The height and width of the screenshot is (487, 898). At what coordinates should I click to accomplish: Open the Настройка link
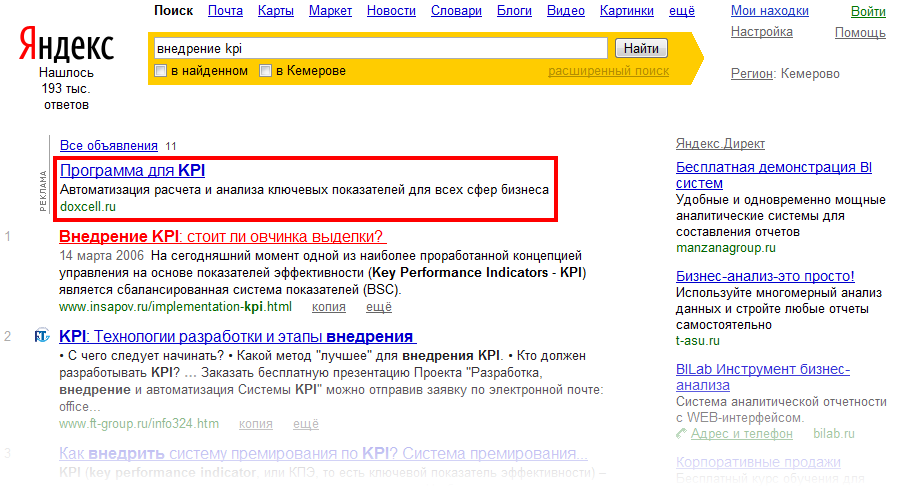click(762, 32)
